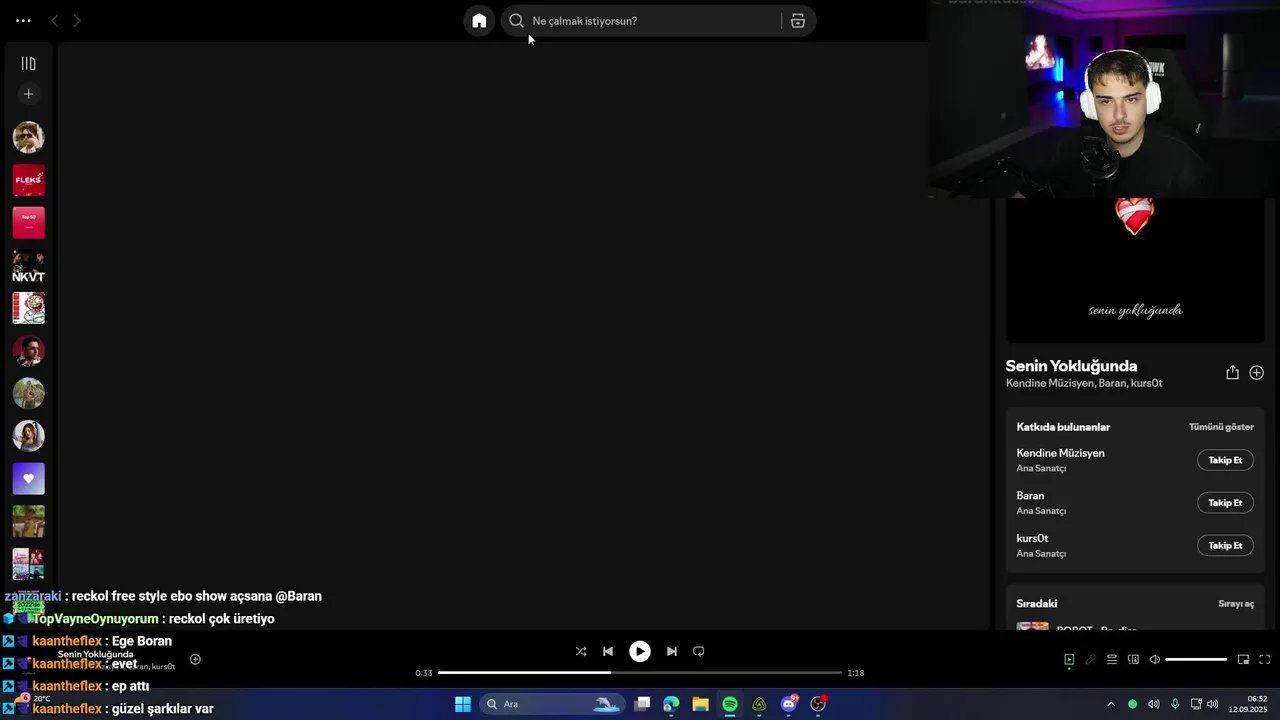Open File Explorer from taskbar
1280x720 pixels.
(700, 704)
